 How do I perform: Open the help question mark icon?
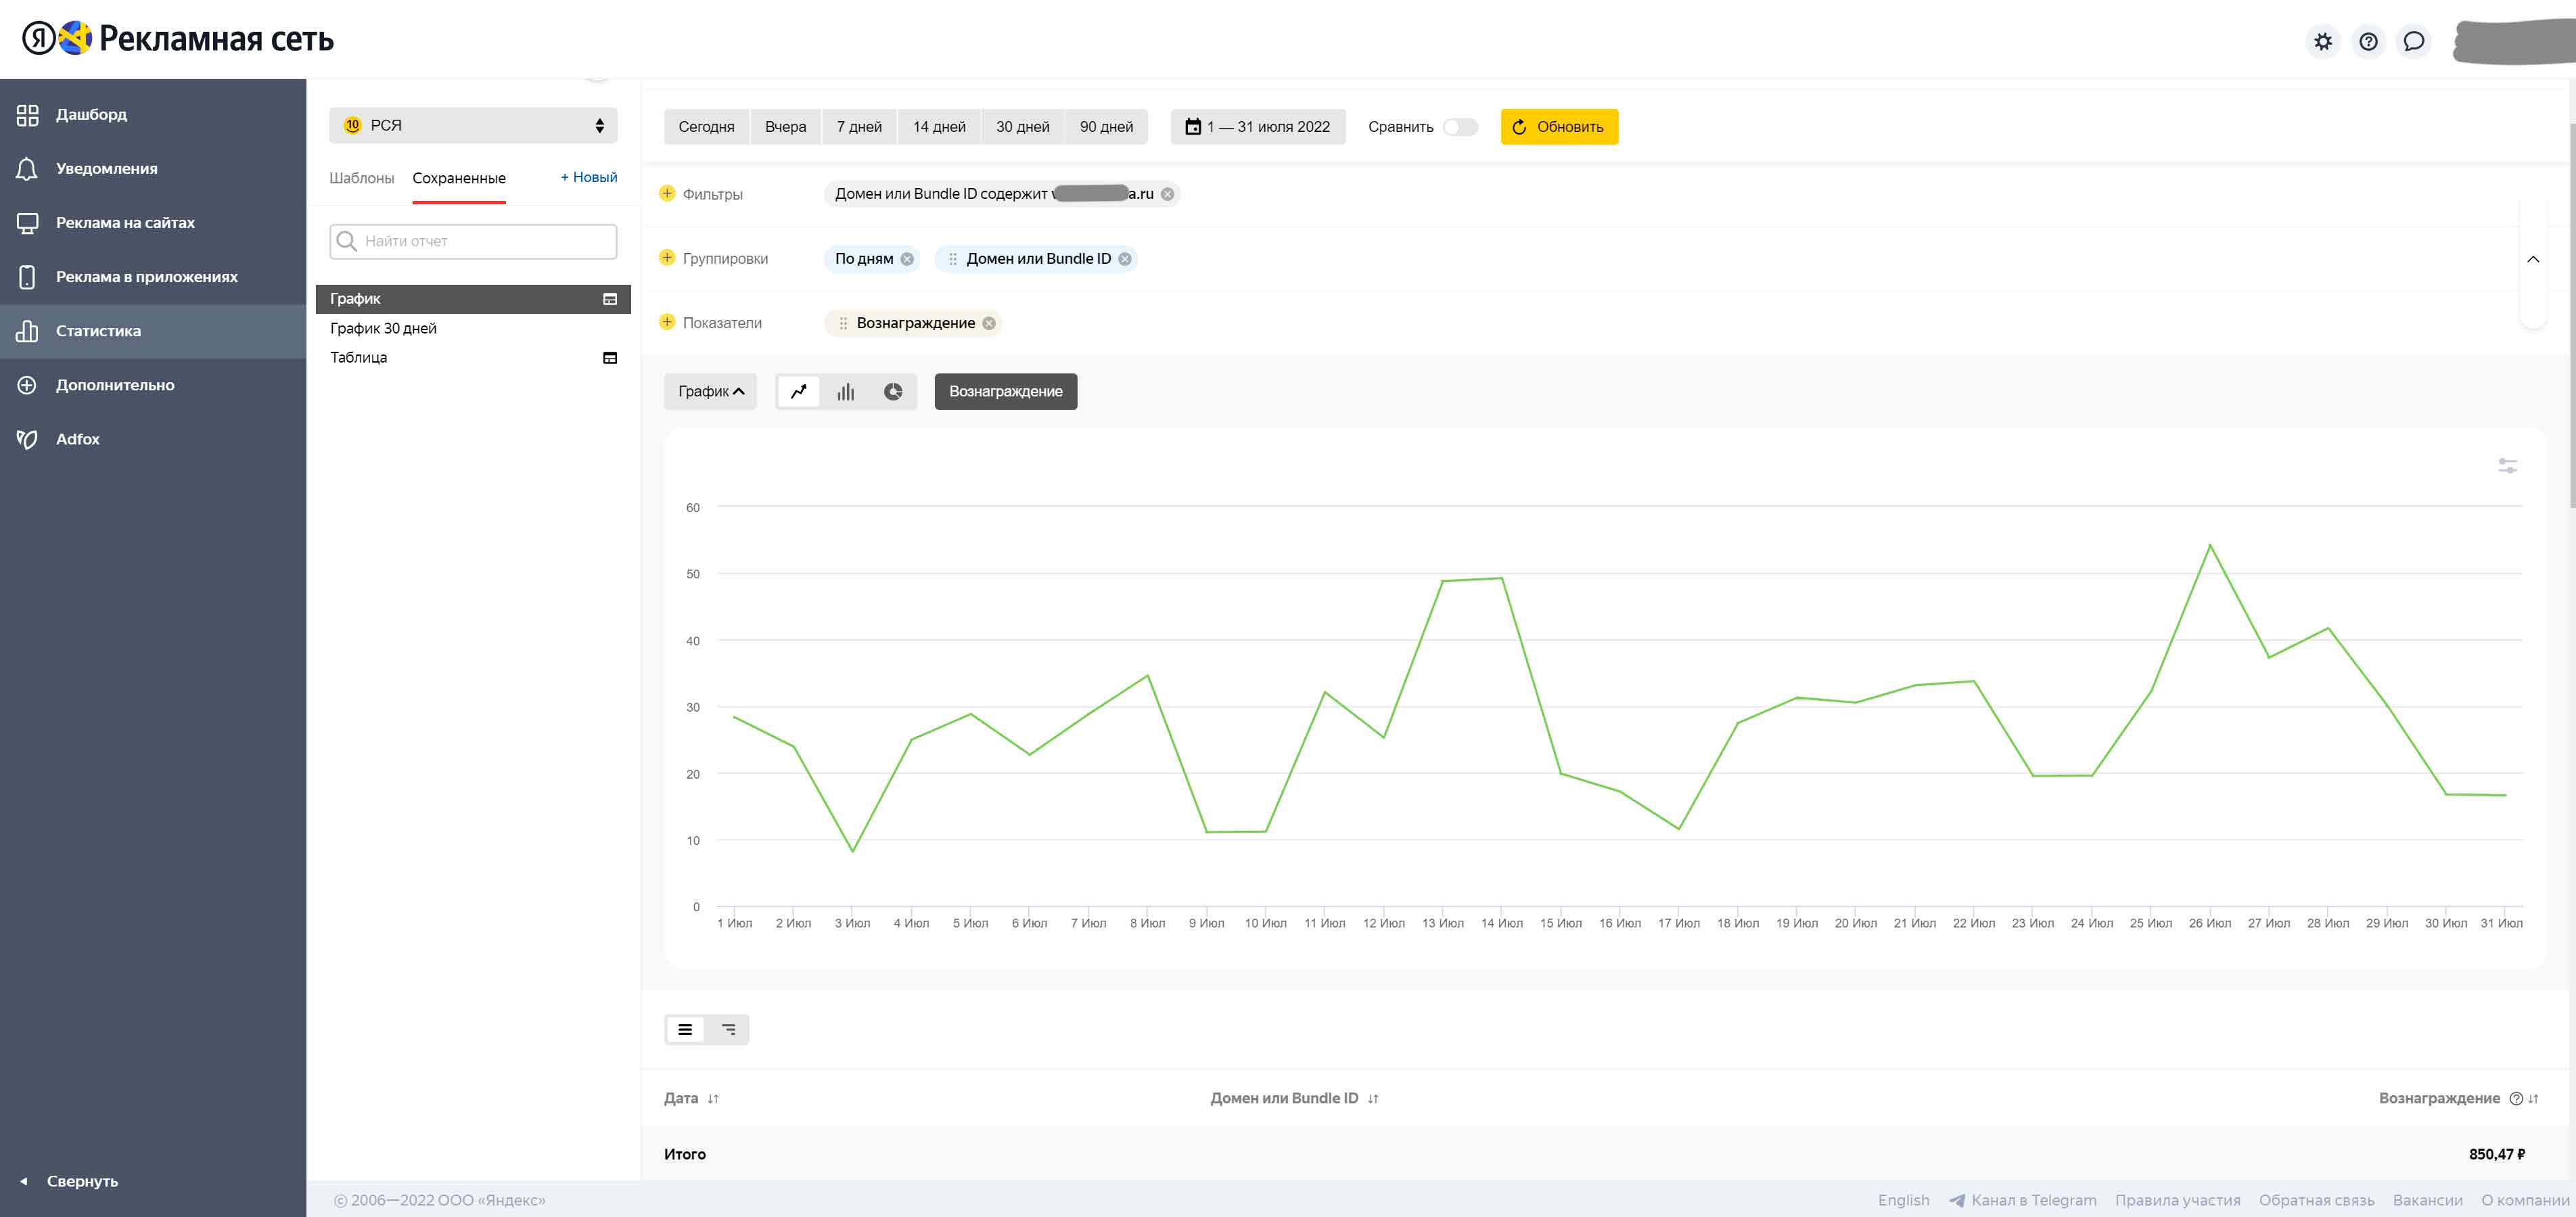tap(2368, 42)
